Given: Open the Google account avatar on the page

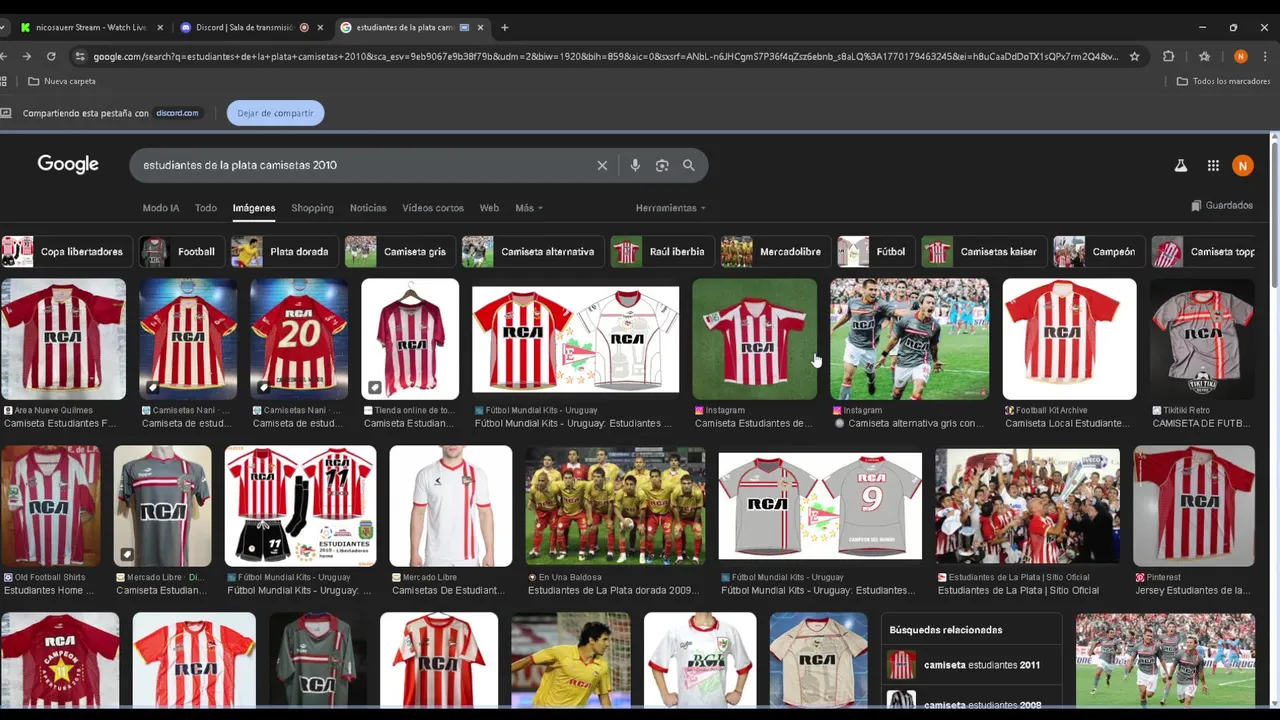Looking at the screenshot, I should [x=1243, y=166].
